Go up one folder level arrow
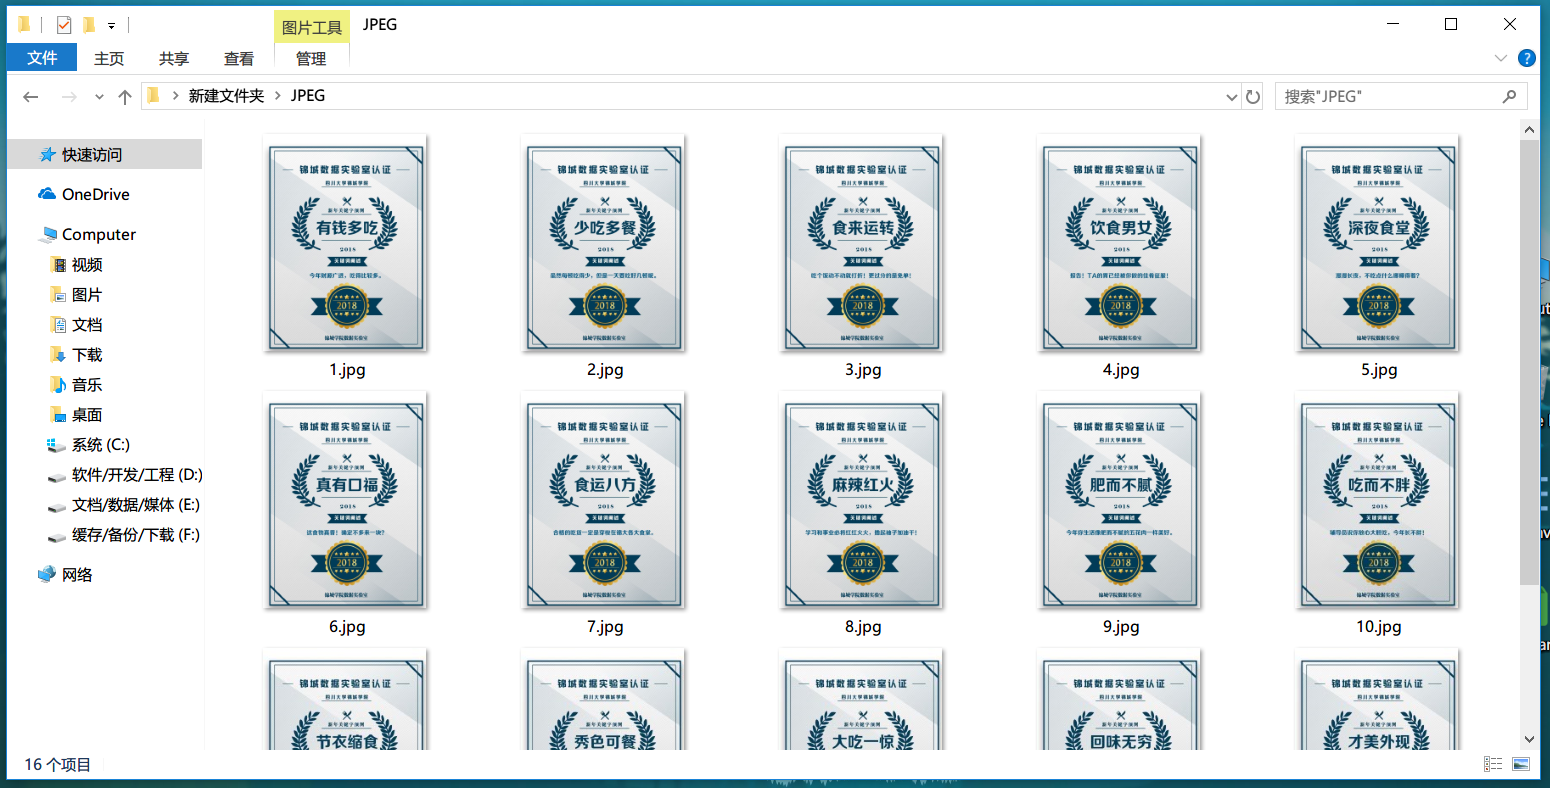 pyautogui.click(x=124, y=96)
